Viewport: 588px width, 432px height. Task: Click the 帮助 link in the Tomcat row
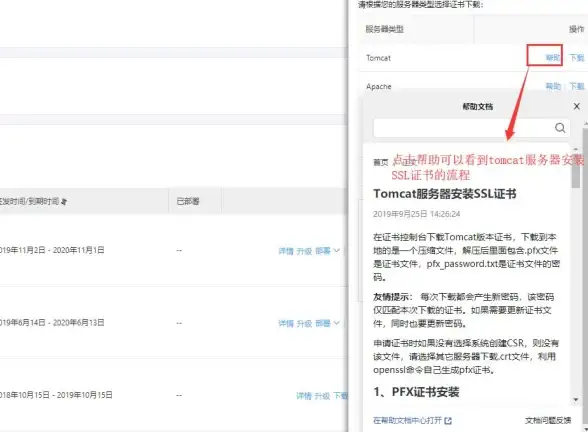(552, 57)
